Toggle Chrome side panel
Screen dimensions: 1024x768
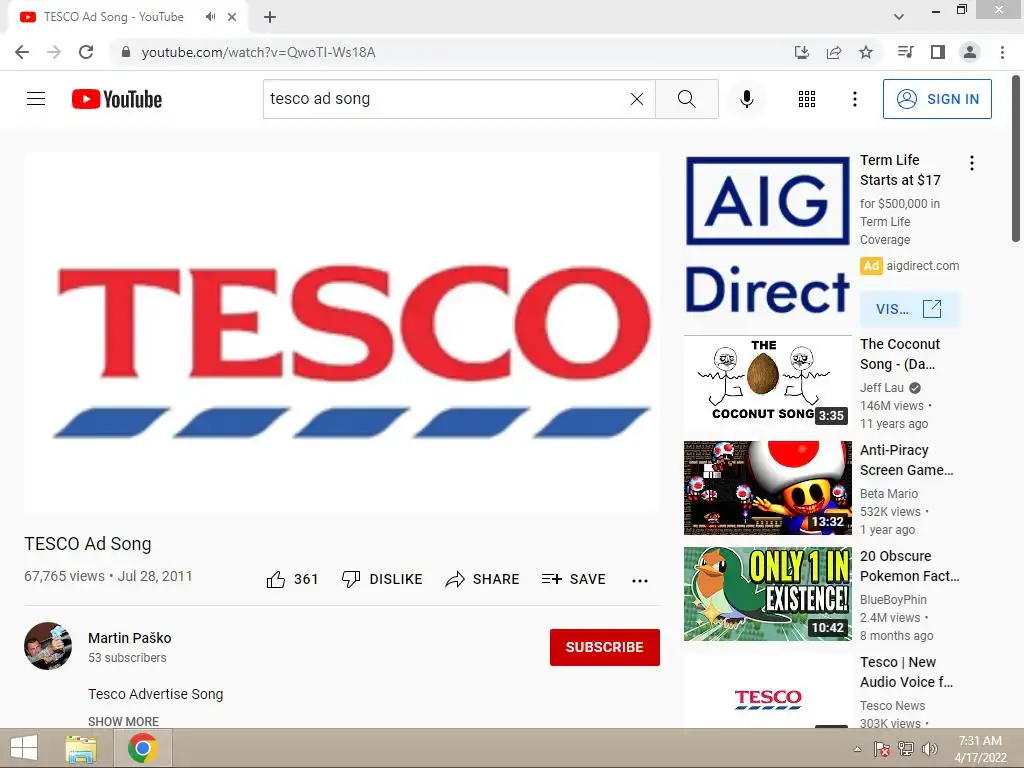click(x=938, y=52)
